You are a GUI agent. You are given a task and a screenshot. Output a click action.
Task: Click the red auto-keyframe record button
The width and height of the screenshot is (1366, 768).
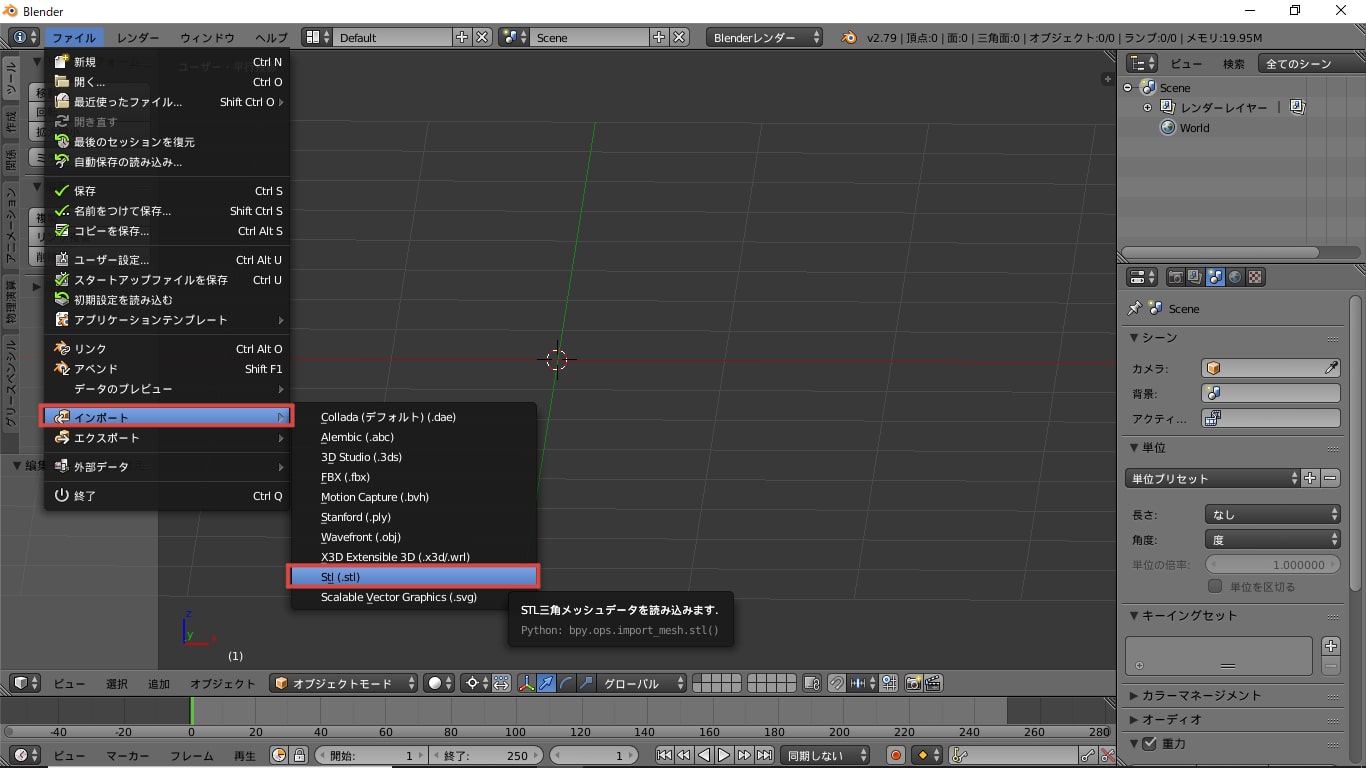(x=896, y=755)
